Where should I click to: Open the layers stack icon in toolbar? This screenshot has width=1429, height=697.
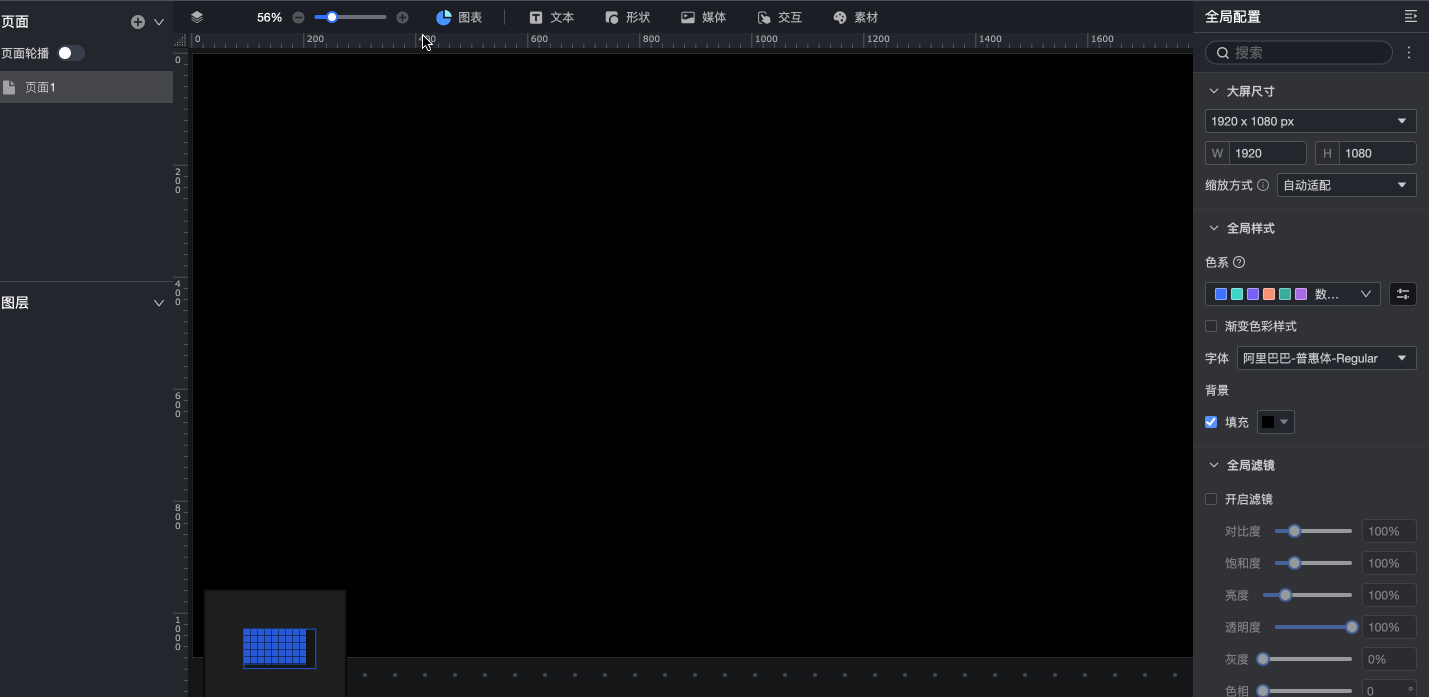tap(196, 17)
